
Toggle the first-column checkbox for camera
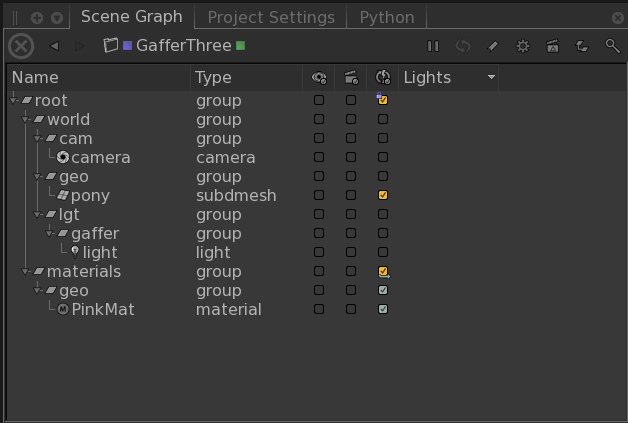pyautogui.click(x=319, y=157)
